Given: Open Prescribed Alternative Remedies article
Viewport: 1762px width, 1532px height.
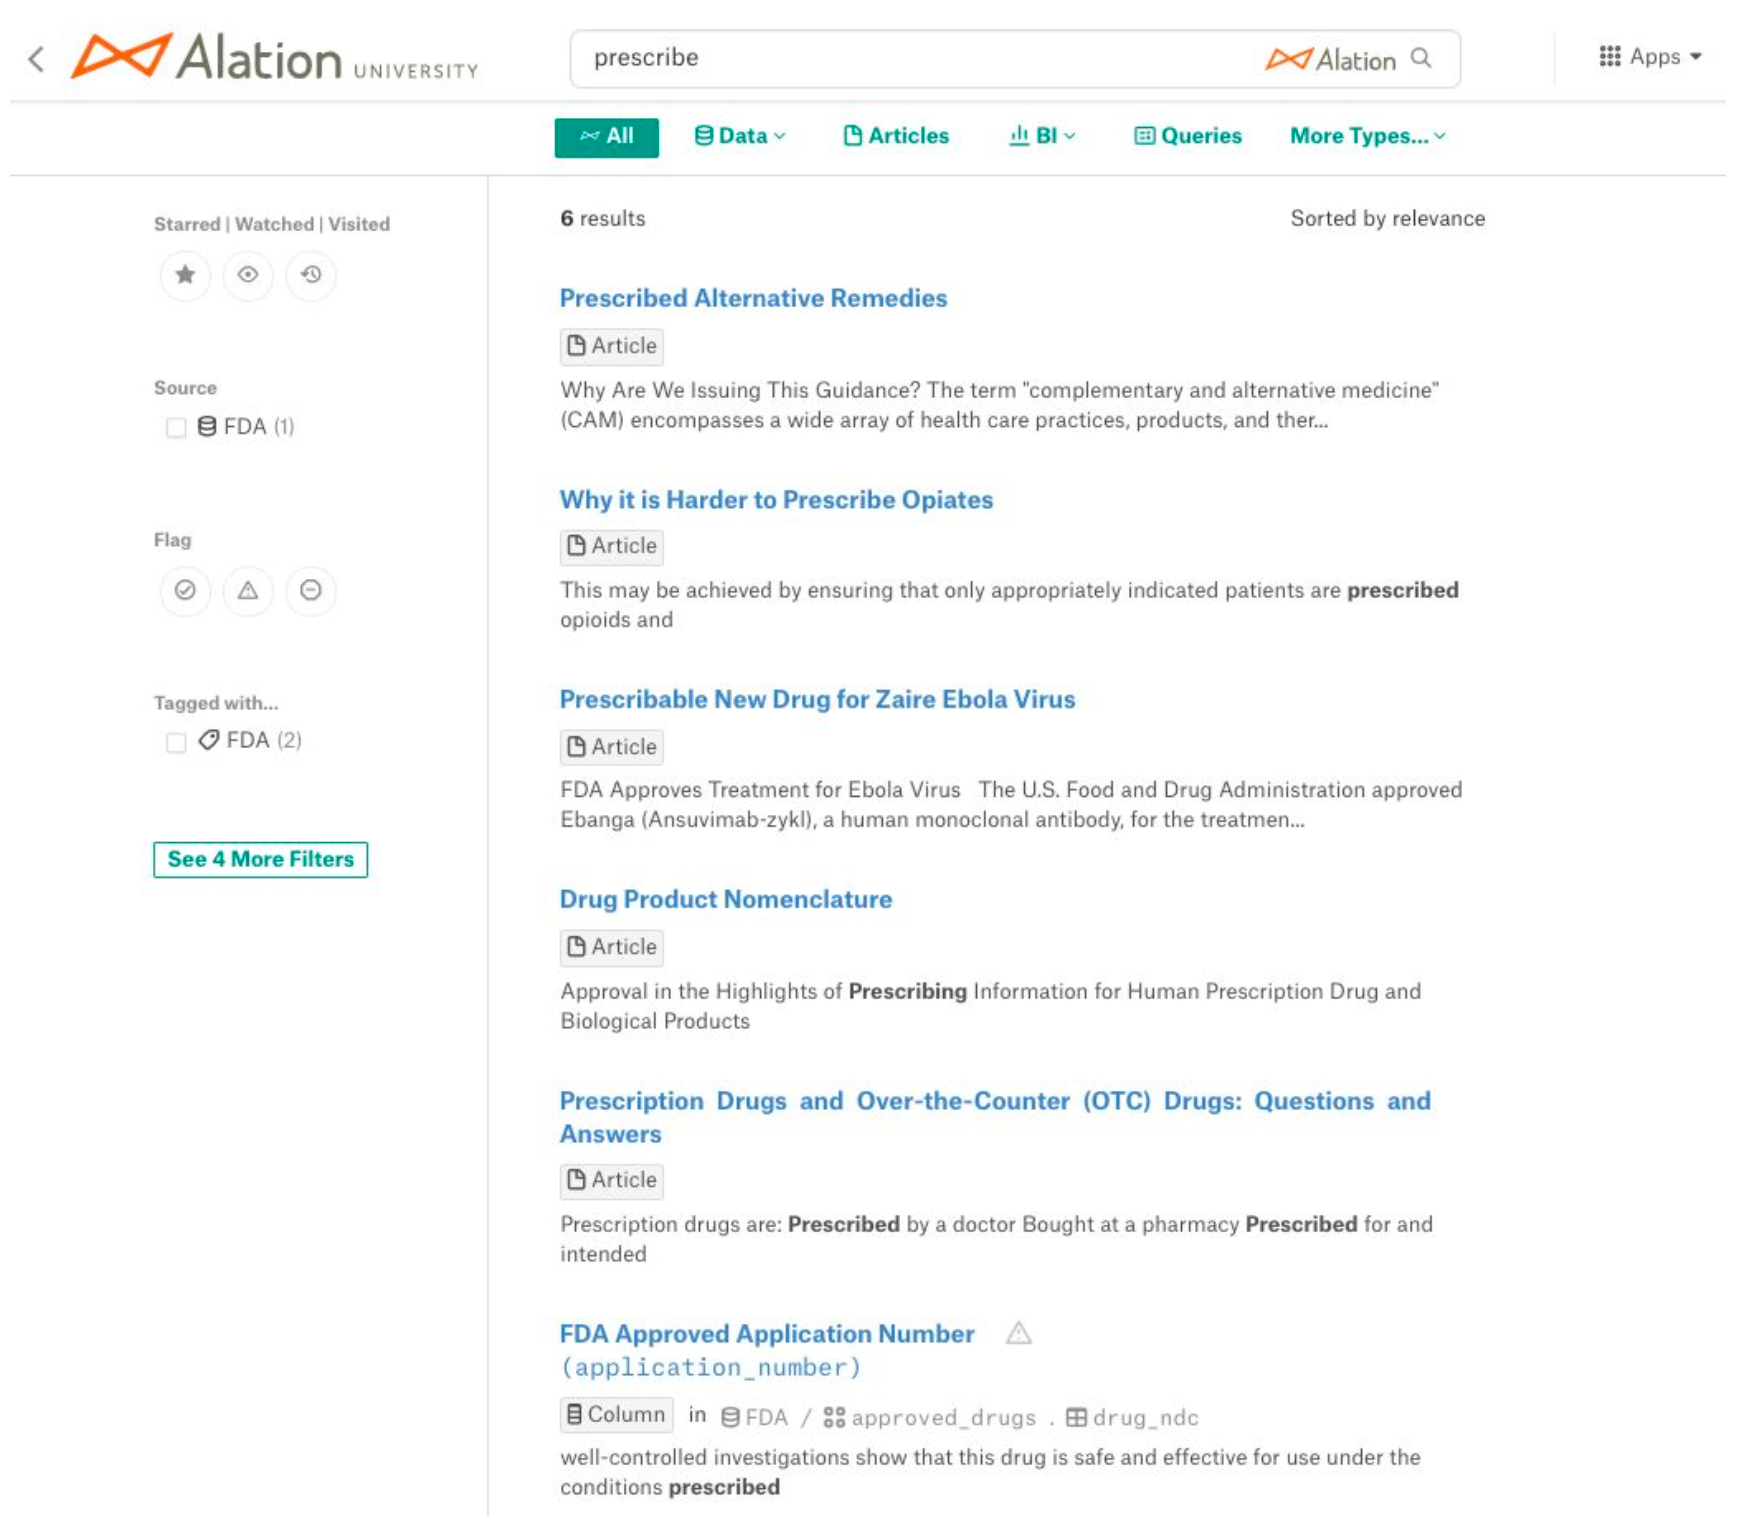Looking at the screenshot, I should 753,298.
